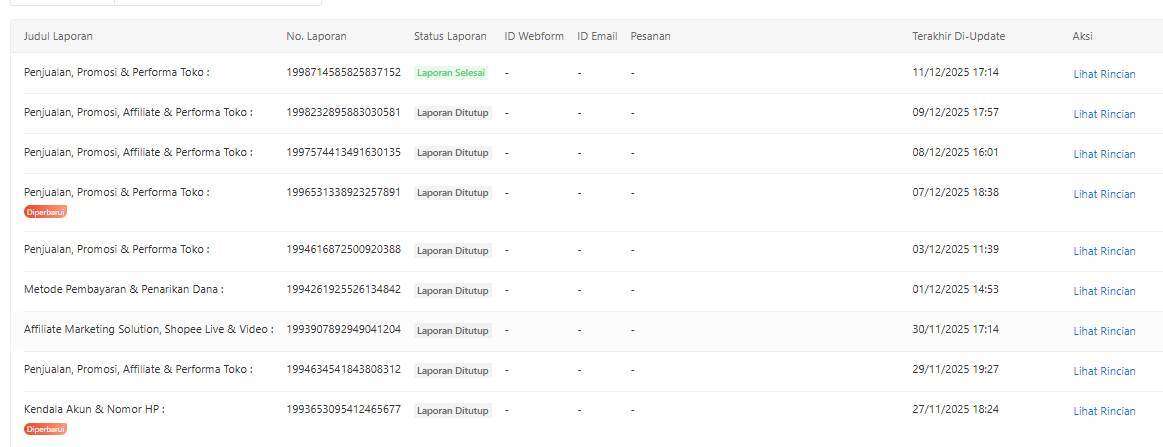Screen dimensions: 1163x447
Task: Click the Status Laporan column header
Action: pos(450,36)
